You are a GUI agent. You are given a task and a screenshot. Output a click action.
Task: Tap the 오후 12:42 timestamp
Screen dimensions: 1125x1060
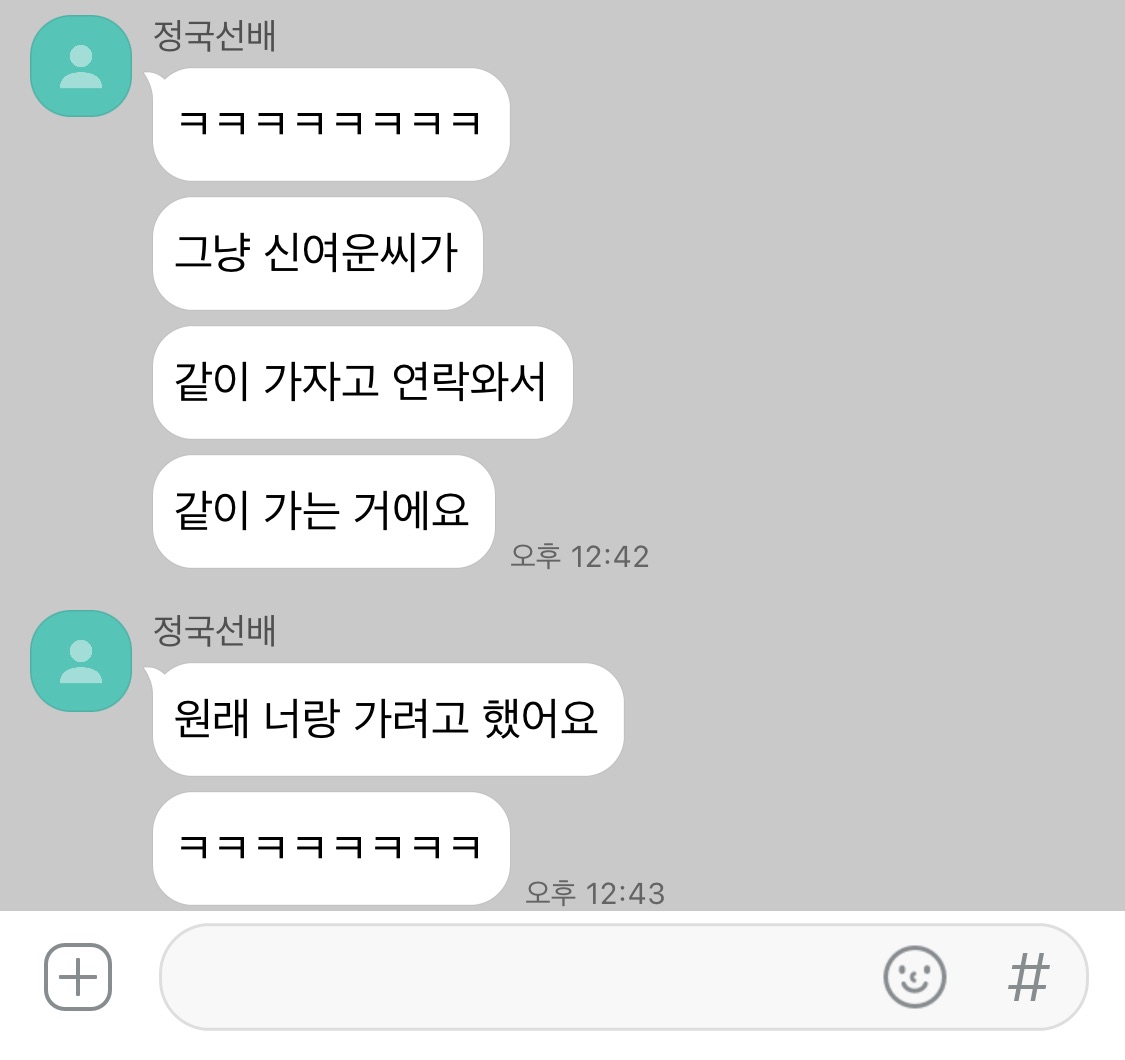[x=580, y=556]
